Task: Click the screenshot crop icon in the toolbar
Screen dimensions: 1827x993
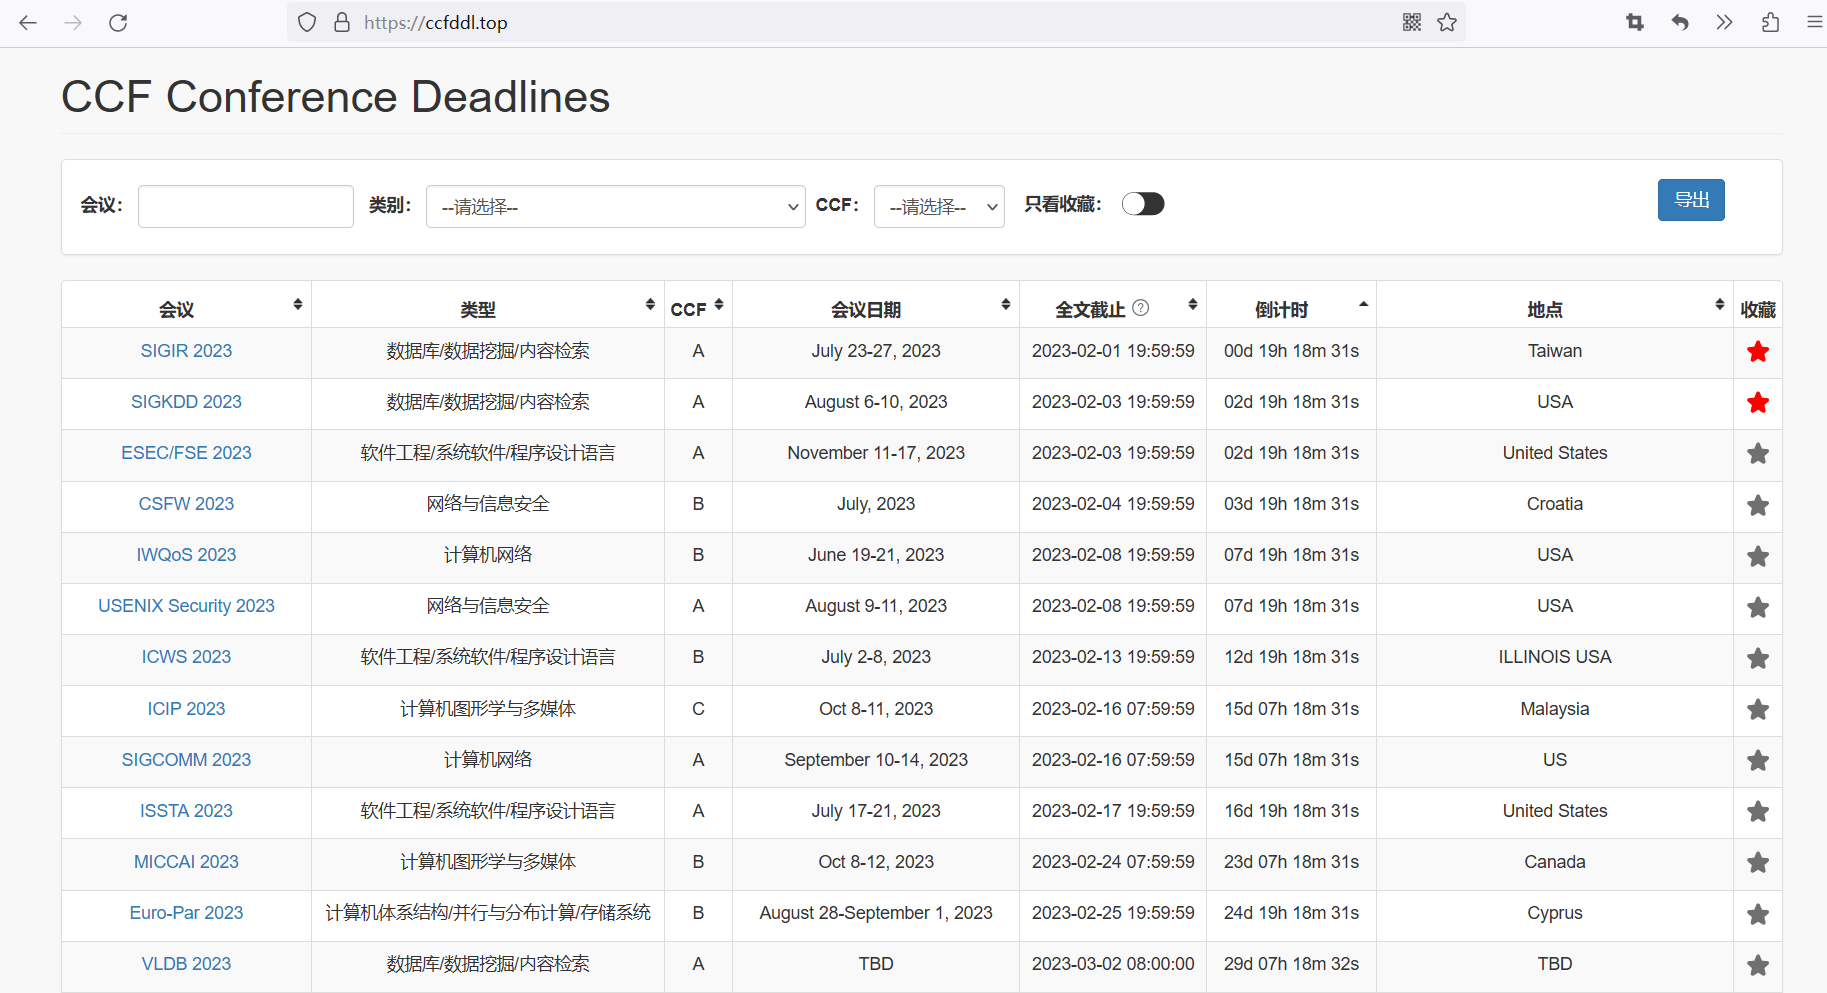Action: click(x=1635, y=22)
